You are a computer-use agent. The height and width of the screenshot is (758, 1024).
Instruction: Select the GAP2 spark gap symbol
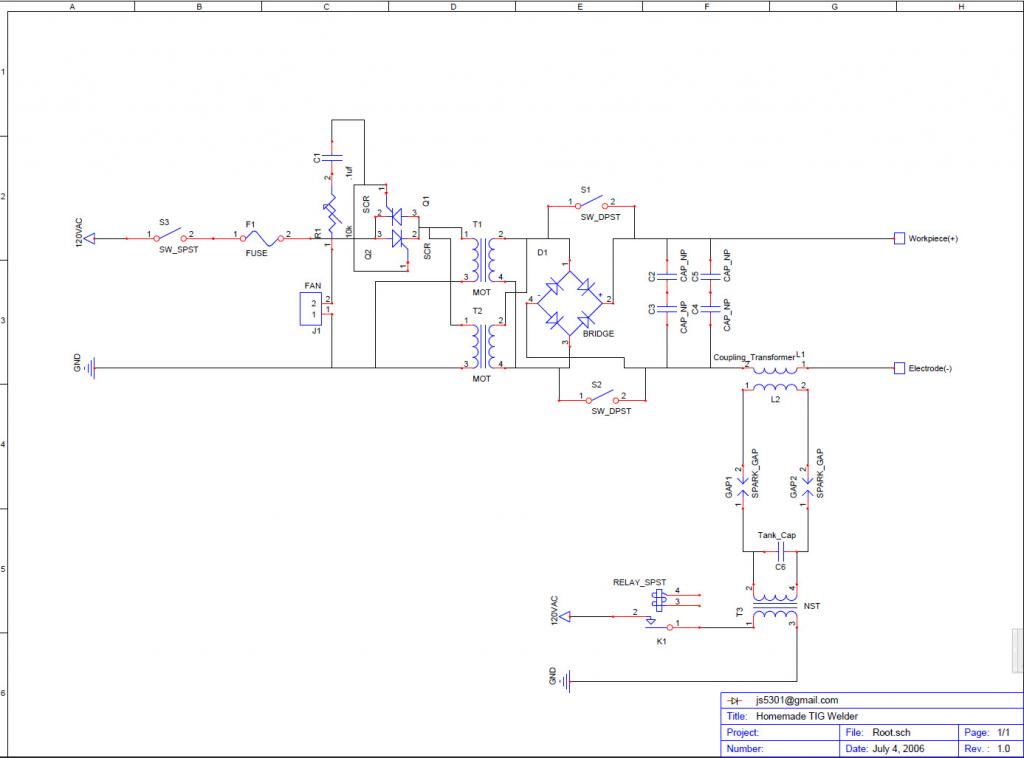[x=808, y=486]
